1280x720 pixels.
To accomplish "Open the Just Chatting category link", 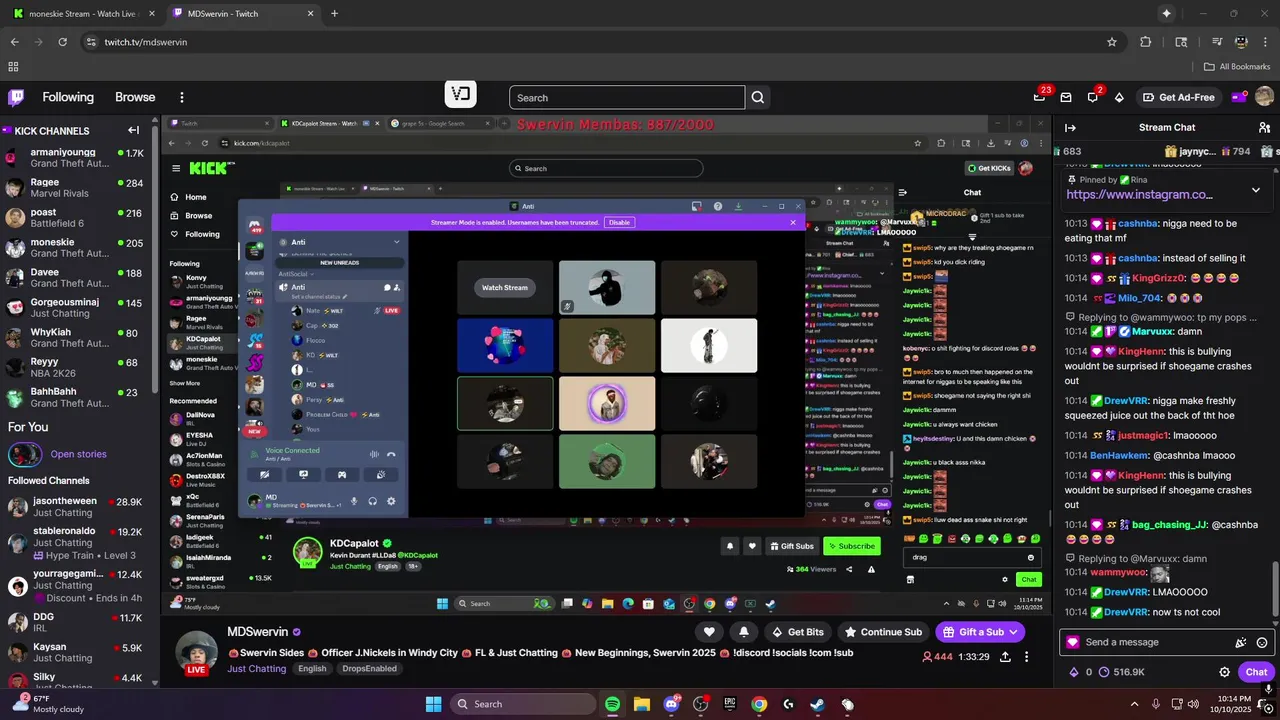I will click(256, 669).
